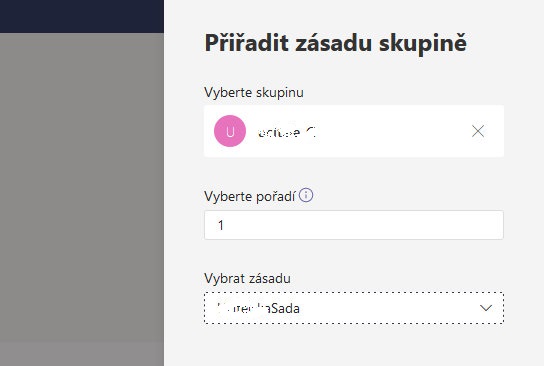Viewport: 544px width, 366px height.
Task: Click the digit 1 in order field
Action: pos(221,225)
